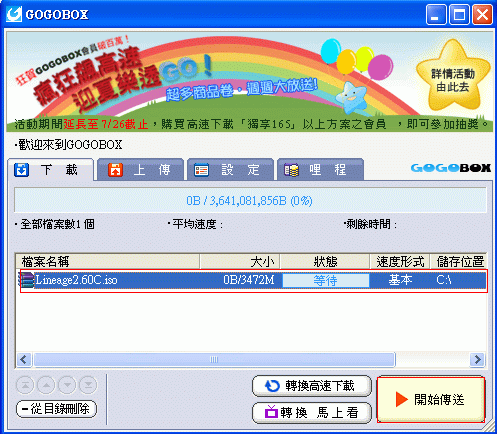Click the 檔案名稱 column header
Screen dimensions: 497x434
point(107,261)
